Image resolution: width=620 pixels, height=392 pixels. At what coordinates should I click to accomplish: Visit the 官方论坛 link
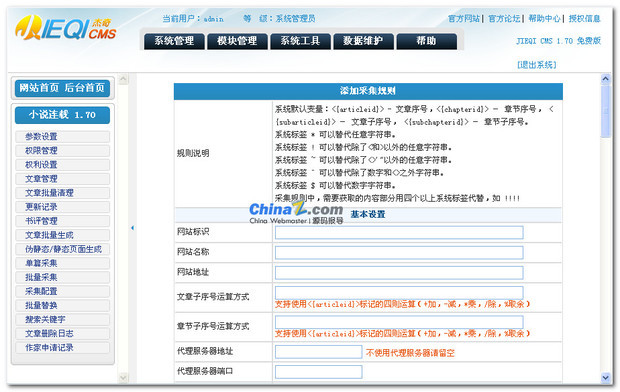click(x=504, y=19)
